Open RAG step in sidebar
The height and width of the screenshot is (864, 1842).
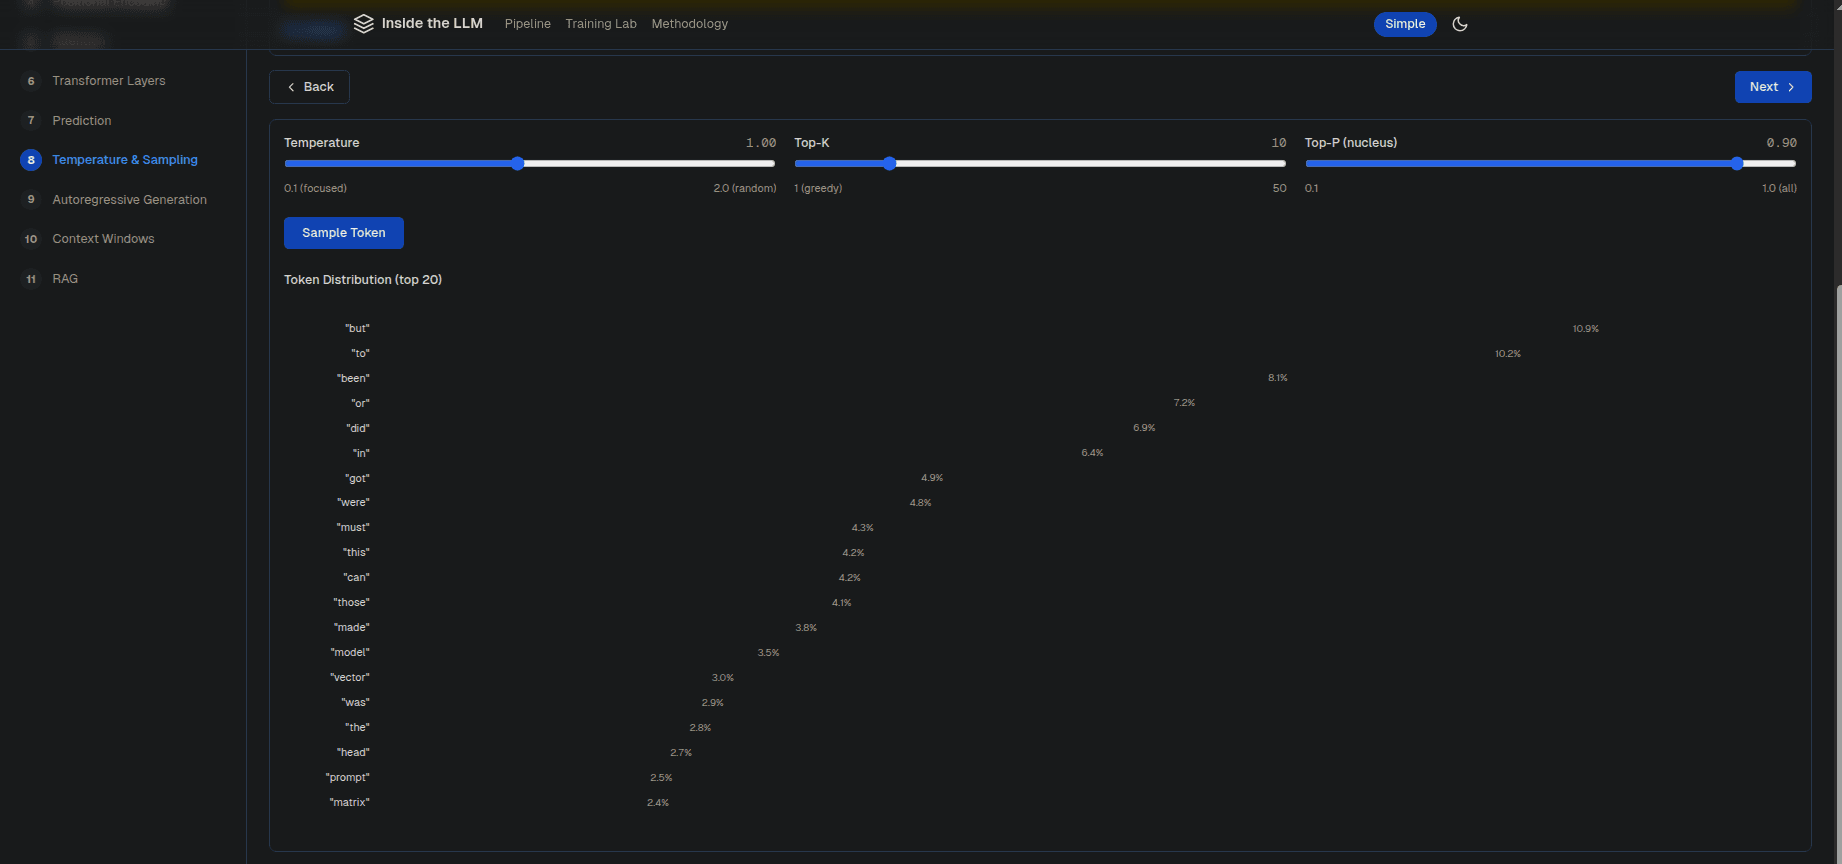tap(65, 279)
